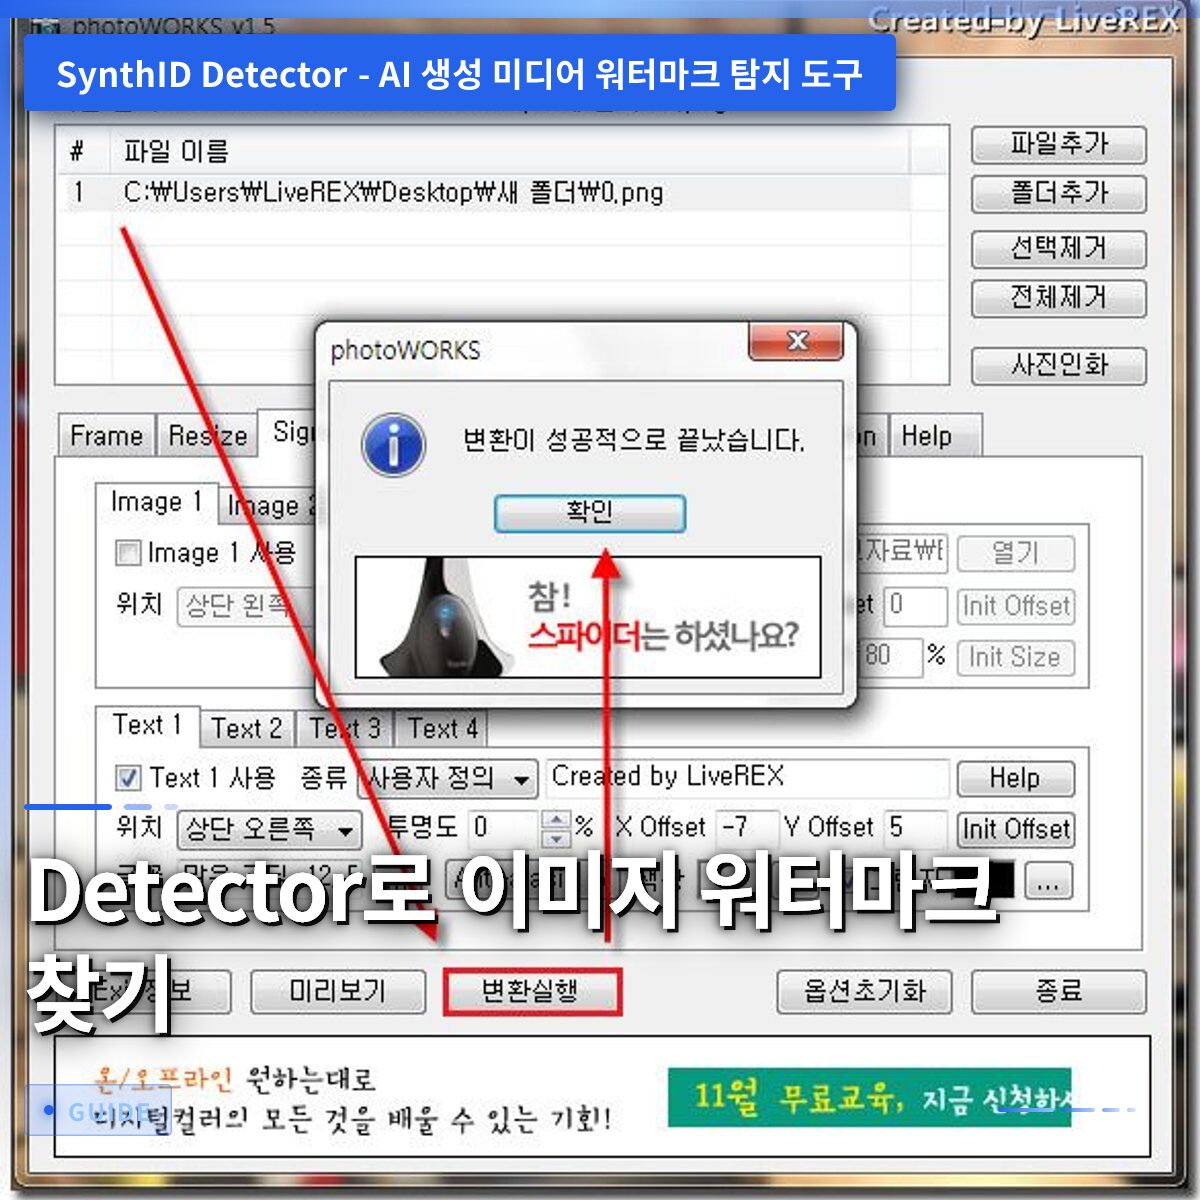1200x1200 pixels.
Task: Exit the program with the 종료 button
Action: [x=1058, y=992]
